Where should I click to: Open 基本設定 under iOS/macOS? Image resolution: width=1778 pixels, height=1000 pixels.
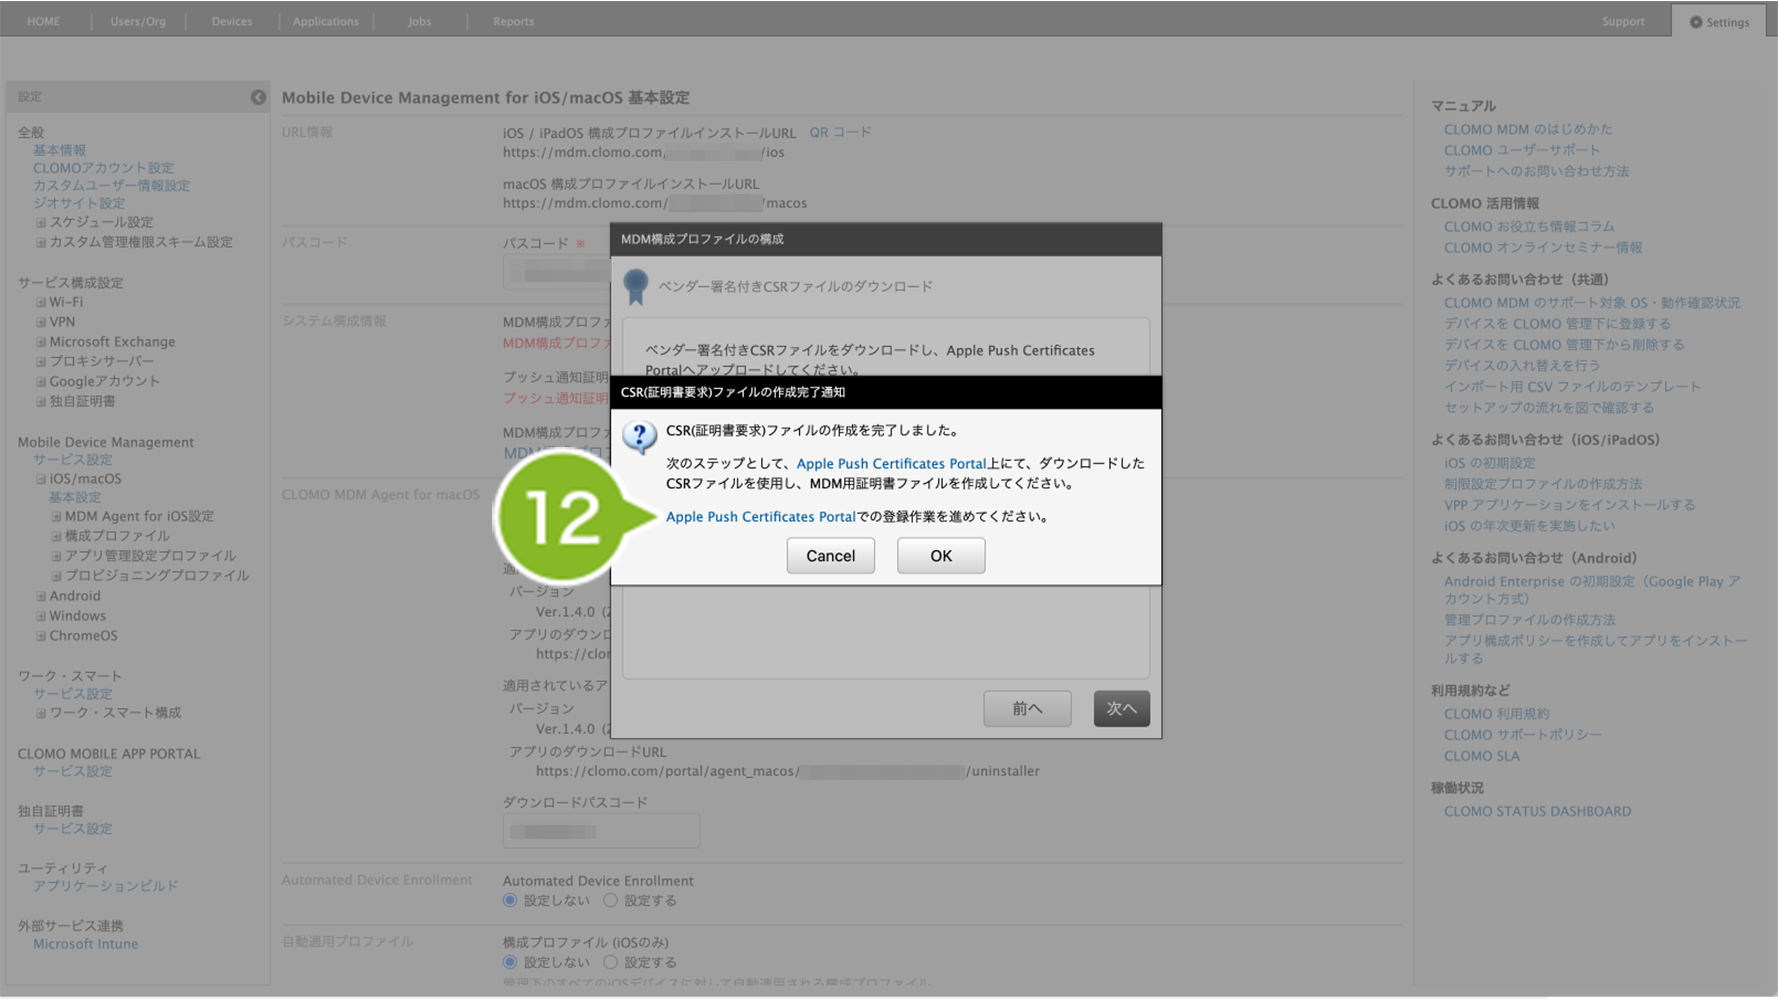tap(74, 498)
